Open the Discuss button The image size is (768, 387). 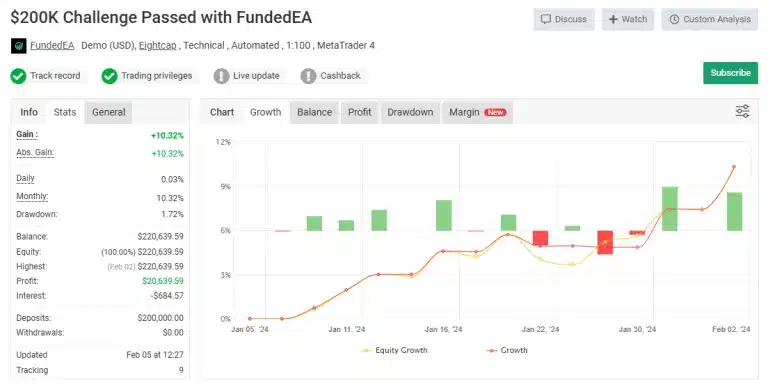point(564,20)
